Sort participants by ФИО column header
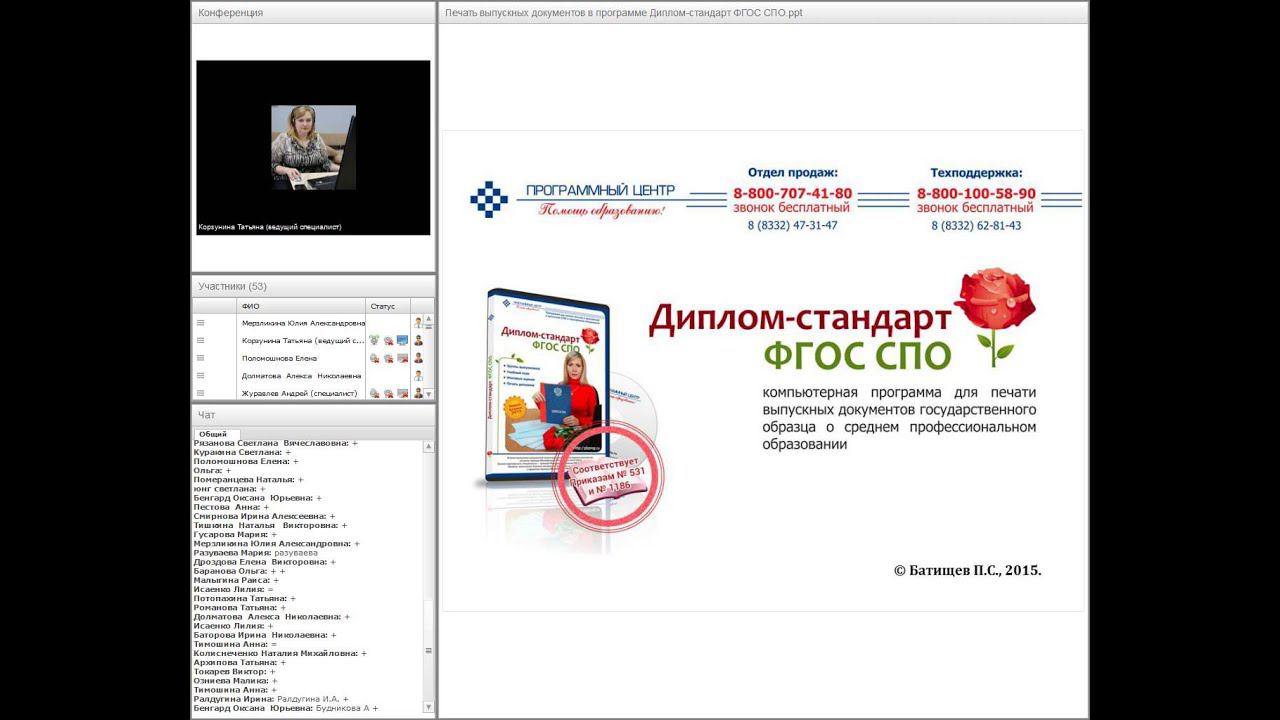The image size is (1280, 720). click(x=301, y=306)
